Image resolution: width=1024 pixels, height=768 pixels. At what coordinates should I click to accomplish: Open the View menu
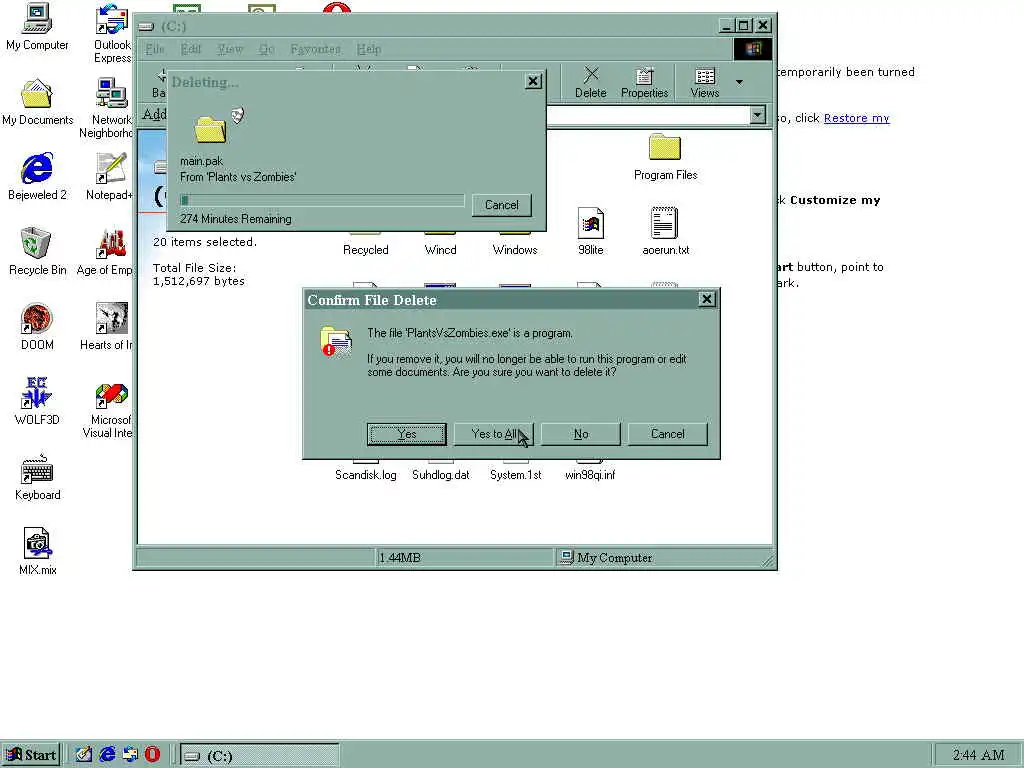click(230, 49)
